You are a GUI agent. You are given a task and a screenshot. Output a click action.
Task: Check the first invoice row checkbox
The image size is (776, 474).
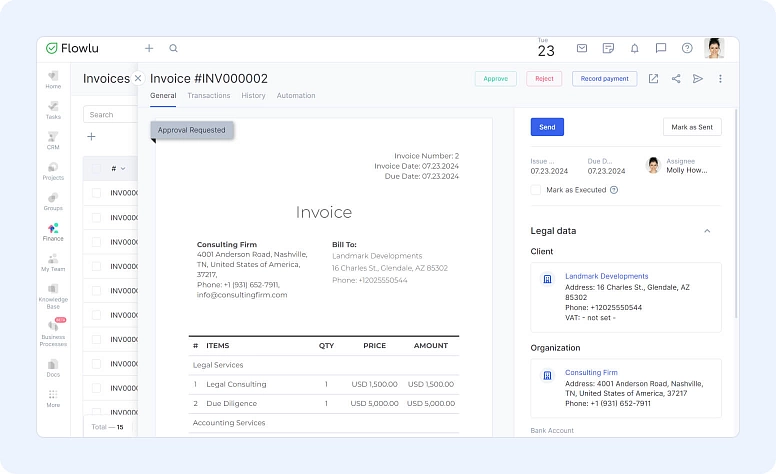pos(96,193)
